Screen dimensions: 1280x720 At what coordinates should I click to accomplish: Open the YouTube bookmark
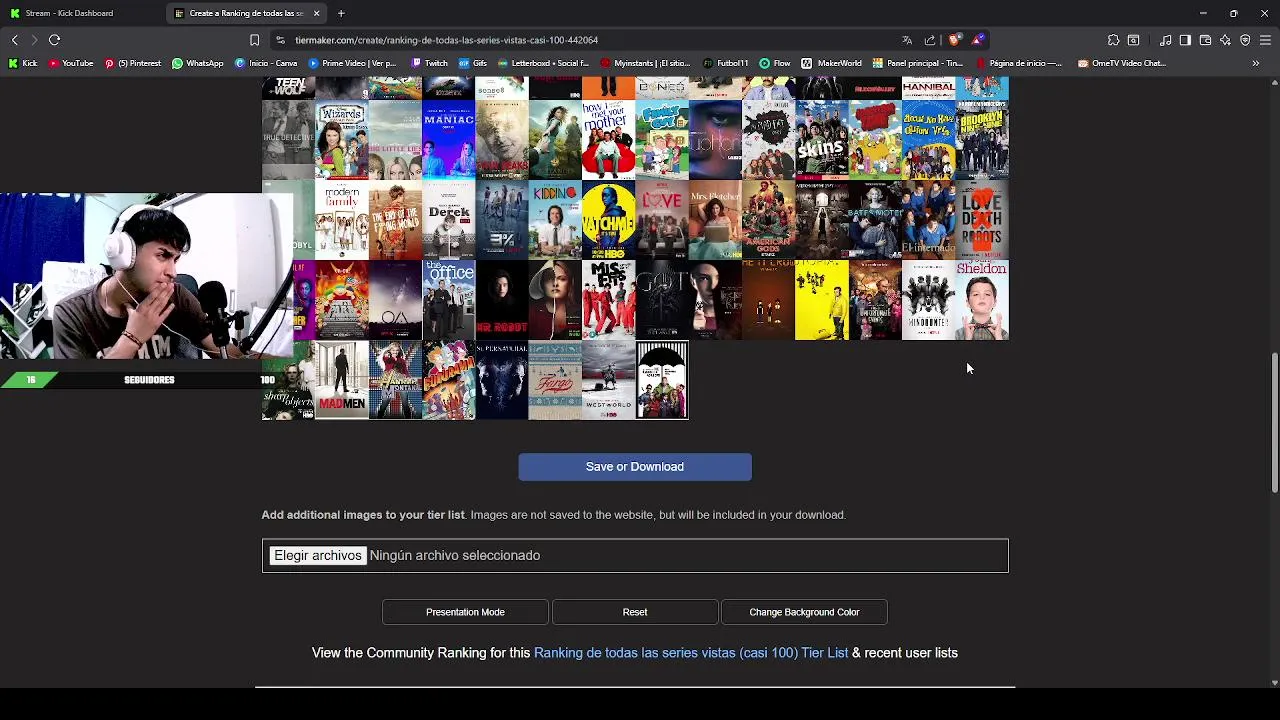(71, 63)
